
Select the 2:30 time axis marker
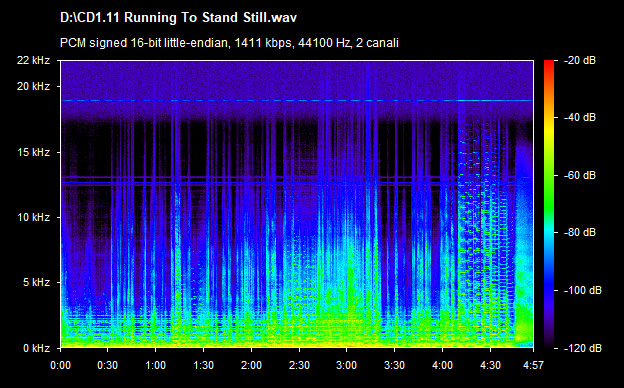coord(299,365)
